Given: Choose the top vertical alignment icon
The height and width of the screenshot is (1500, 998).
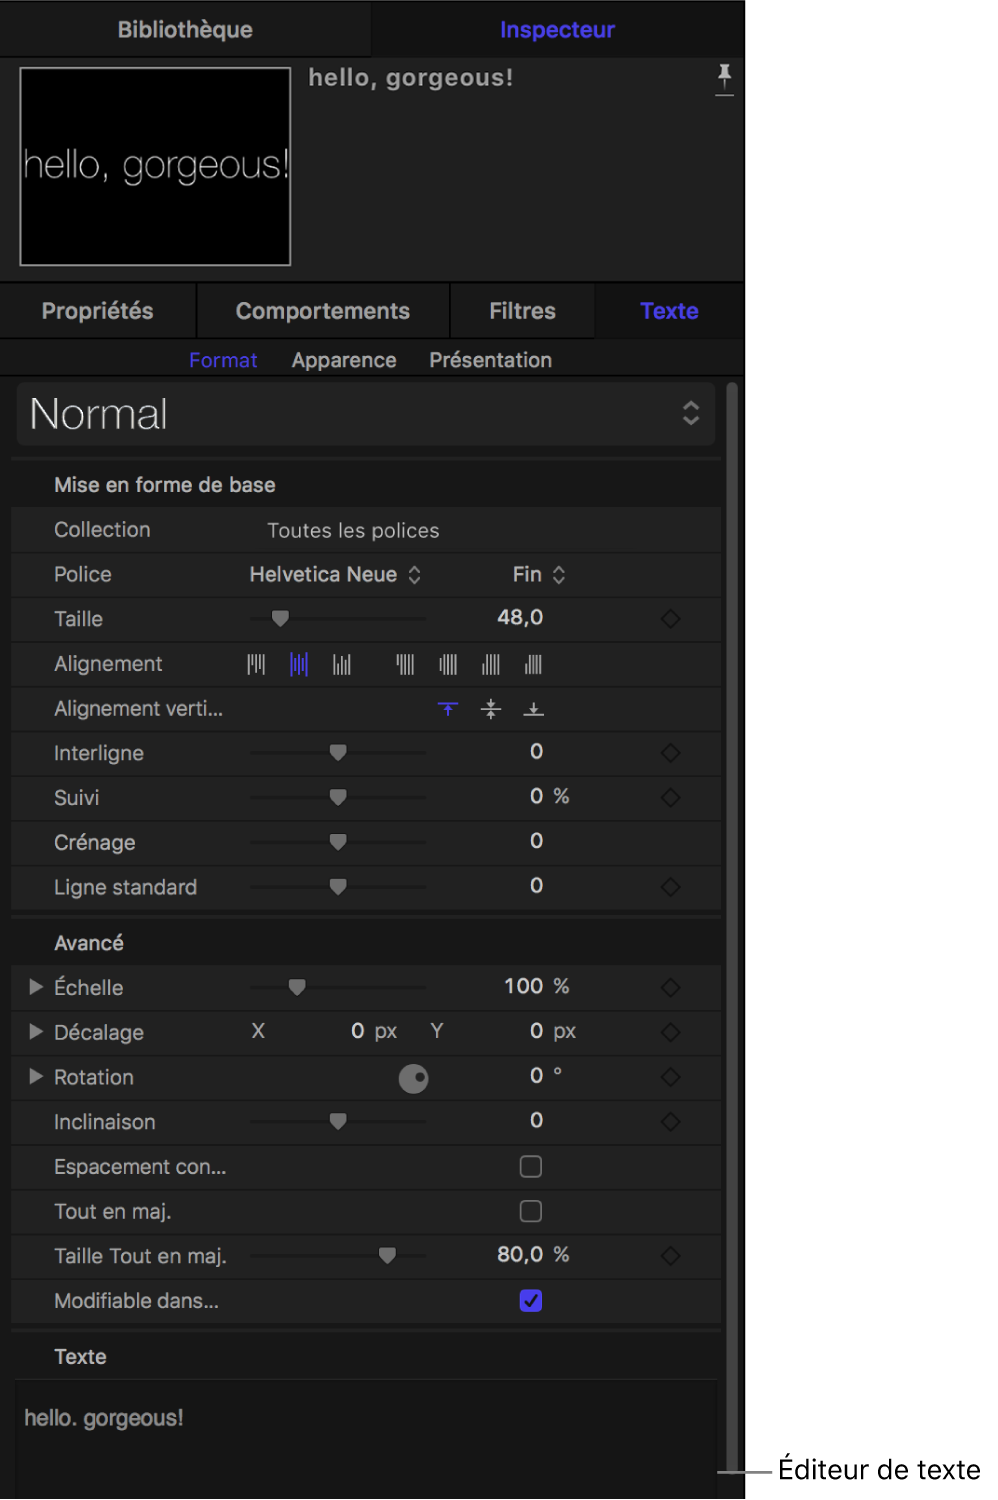Looking at the screenshot, I should pyautogui.click(x=448, y=709).
